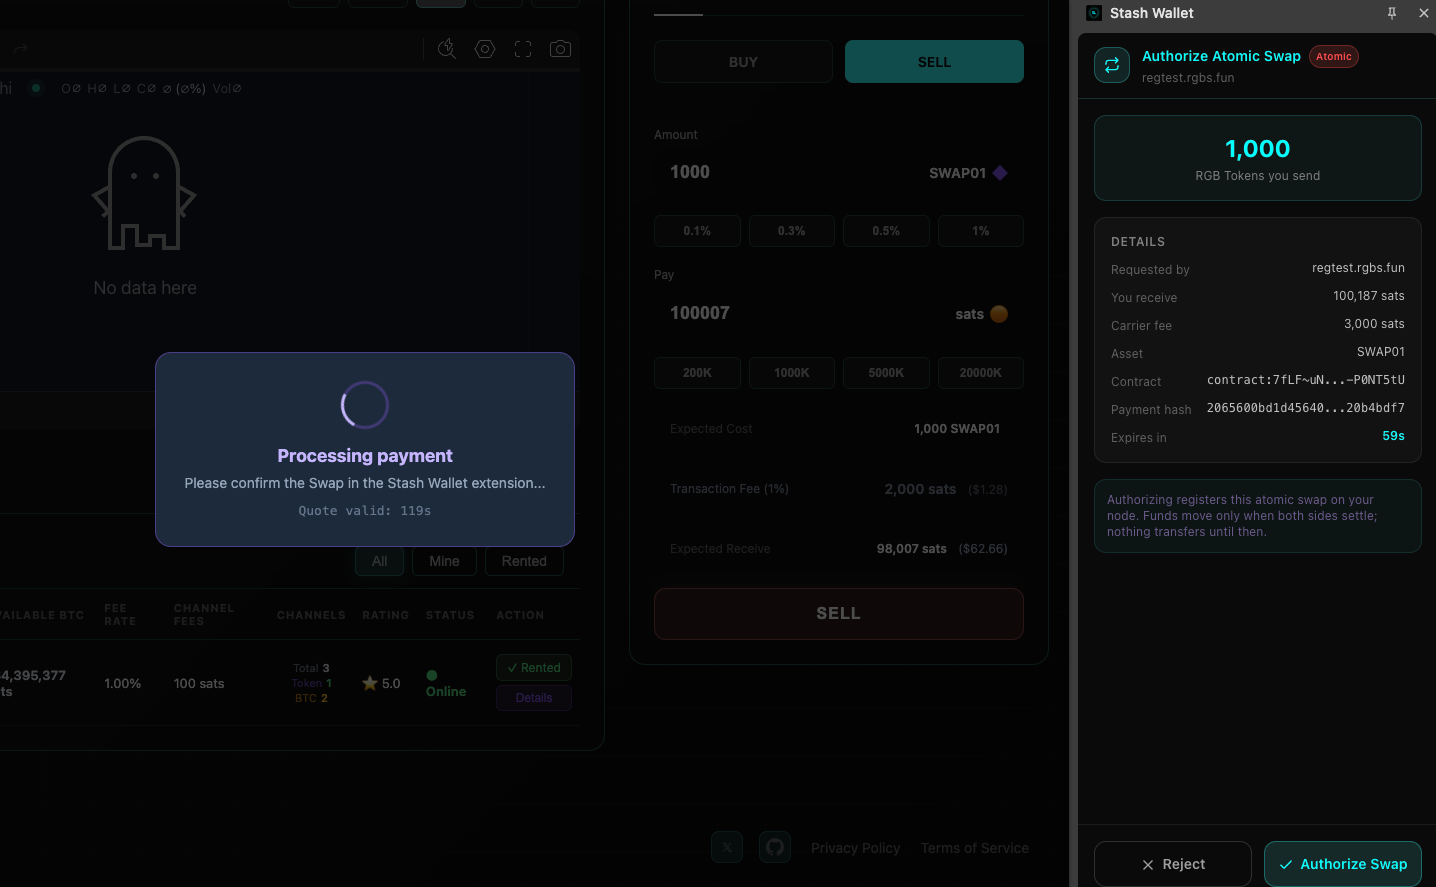1436x887 pixels.
Task: Click the Stash Wallet logo icon
Action: (x=1094, y=13)
